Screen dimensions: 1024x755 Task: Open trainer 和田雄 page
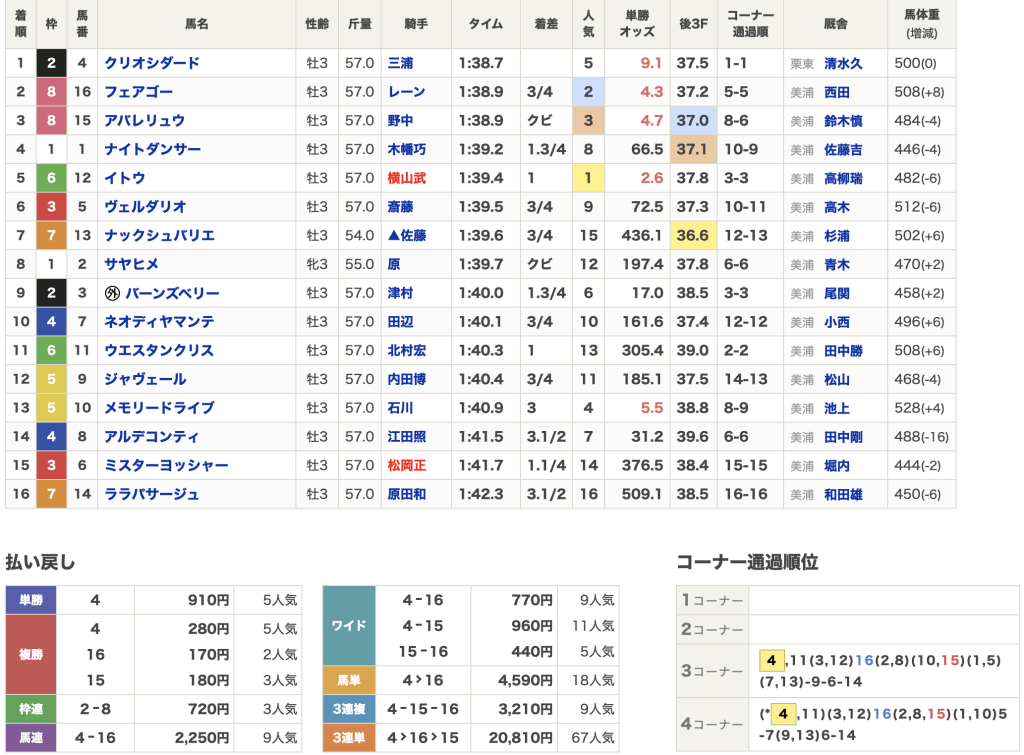[843, 495]
